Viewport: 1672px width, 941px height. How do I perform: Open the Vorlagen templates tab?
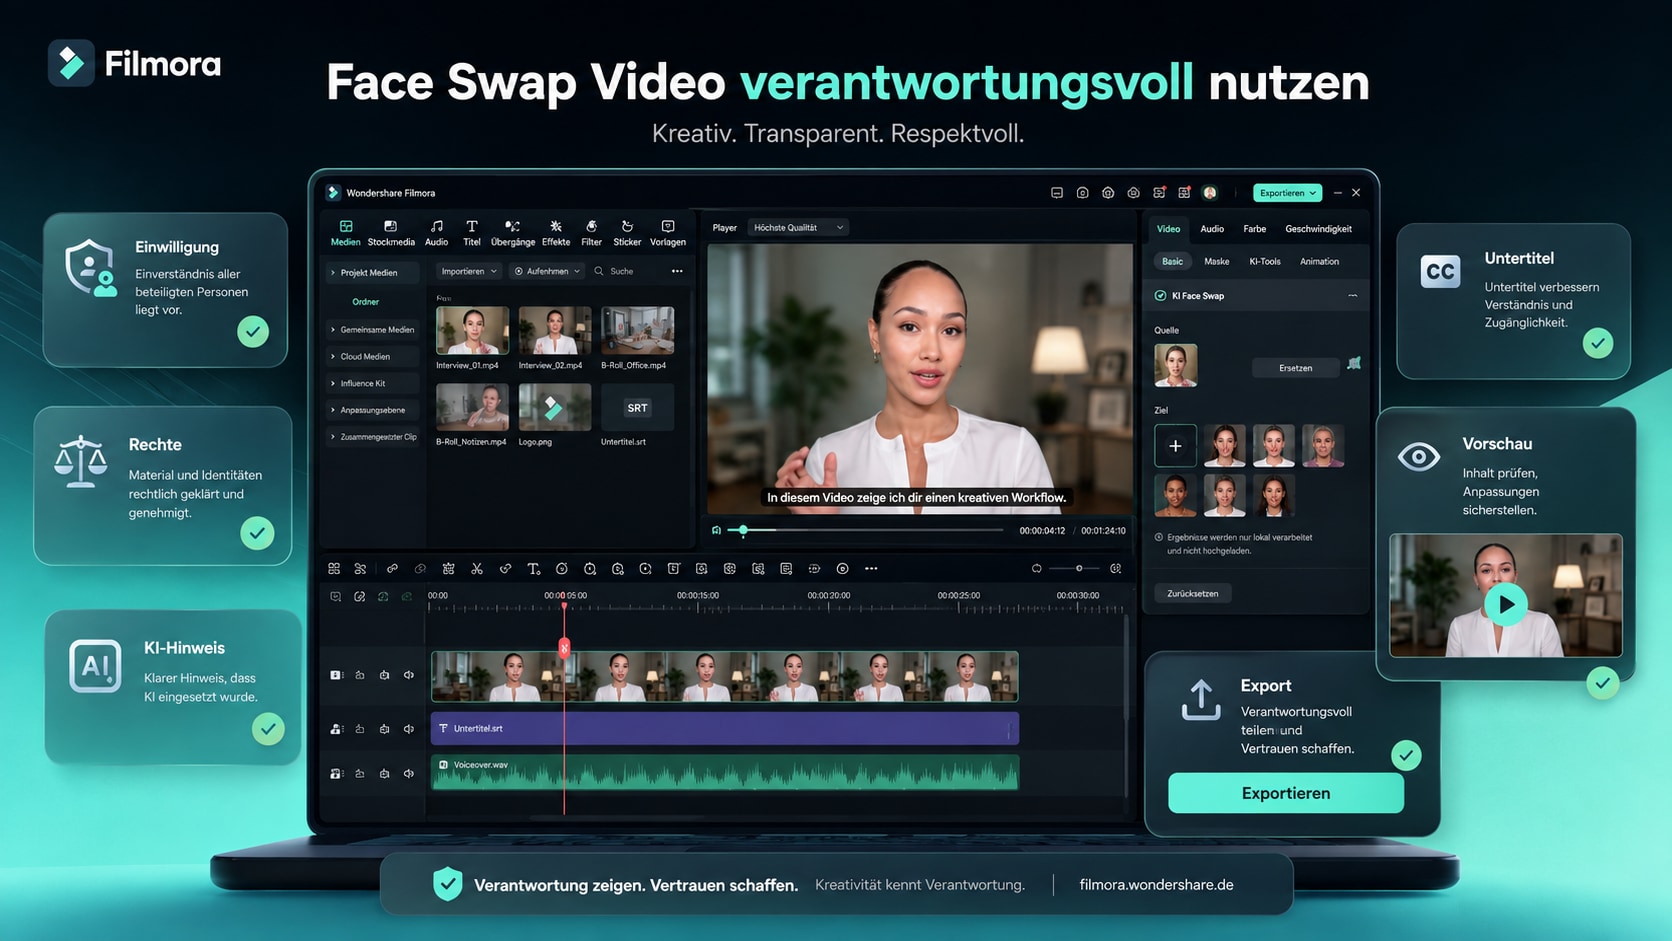668,233
